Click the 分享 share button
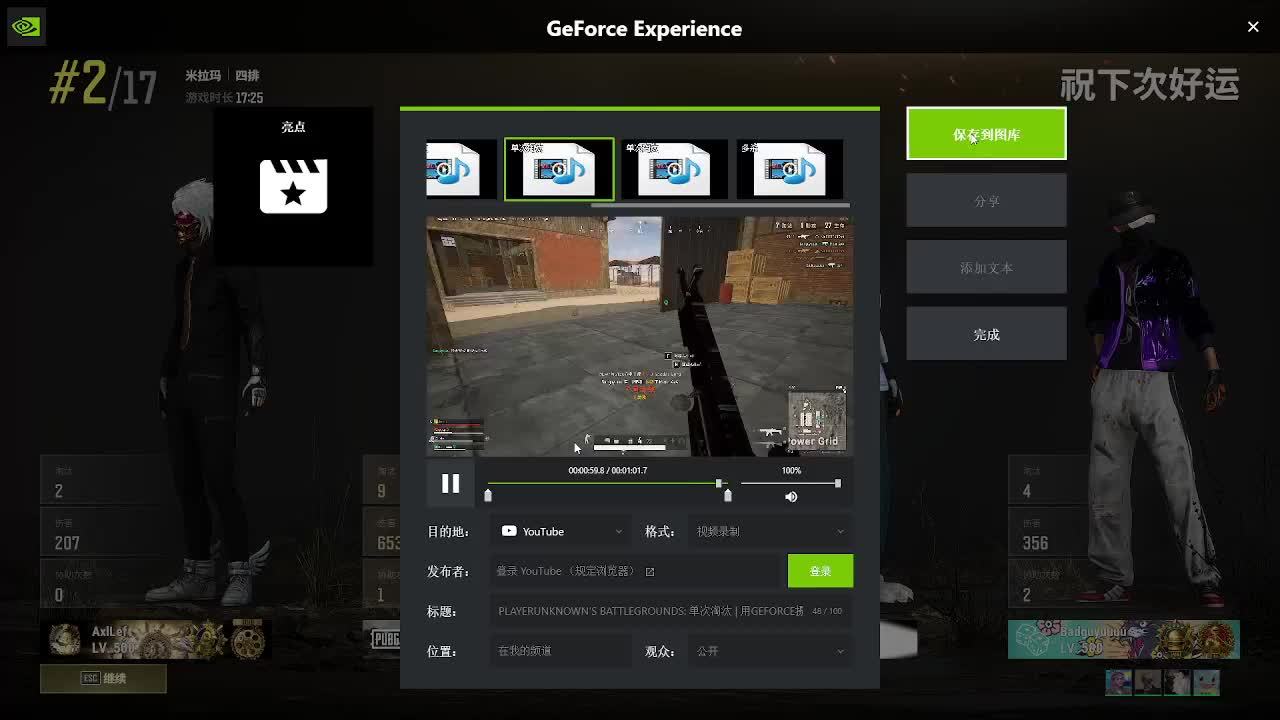This screenshot has height=720, width=1280. pyautogui.click(x=987, y=200)
